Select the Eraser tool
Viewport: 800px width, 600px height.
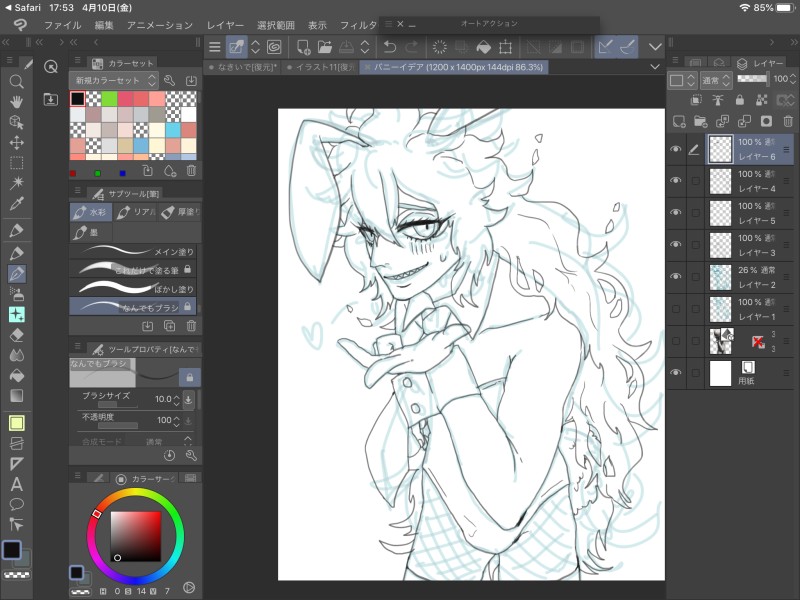click(16, 335)
